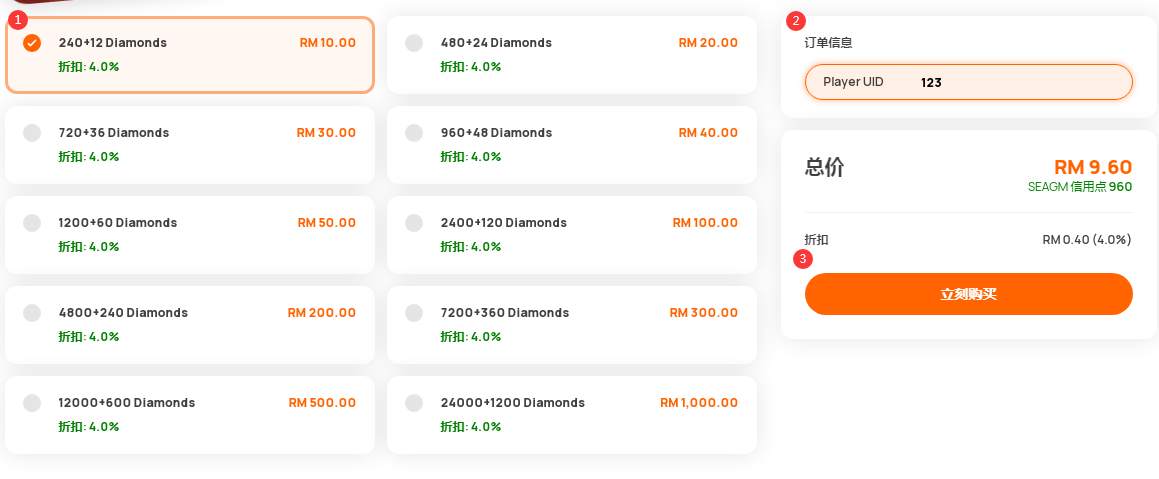Choose the 720+36 Diamonds package
The width and height of the screenshot is (1159, 479).
point(32,133)
